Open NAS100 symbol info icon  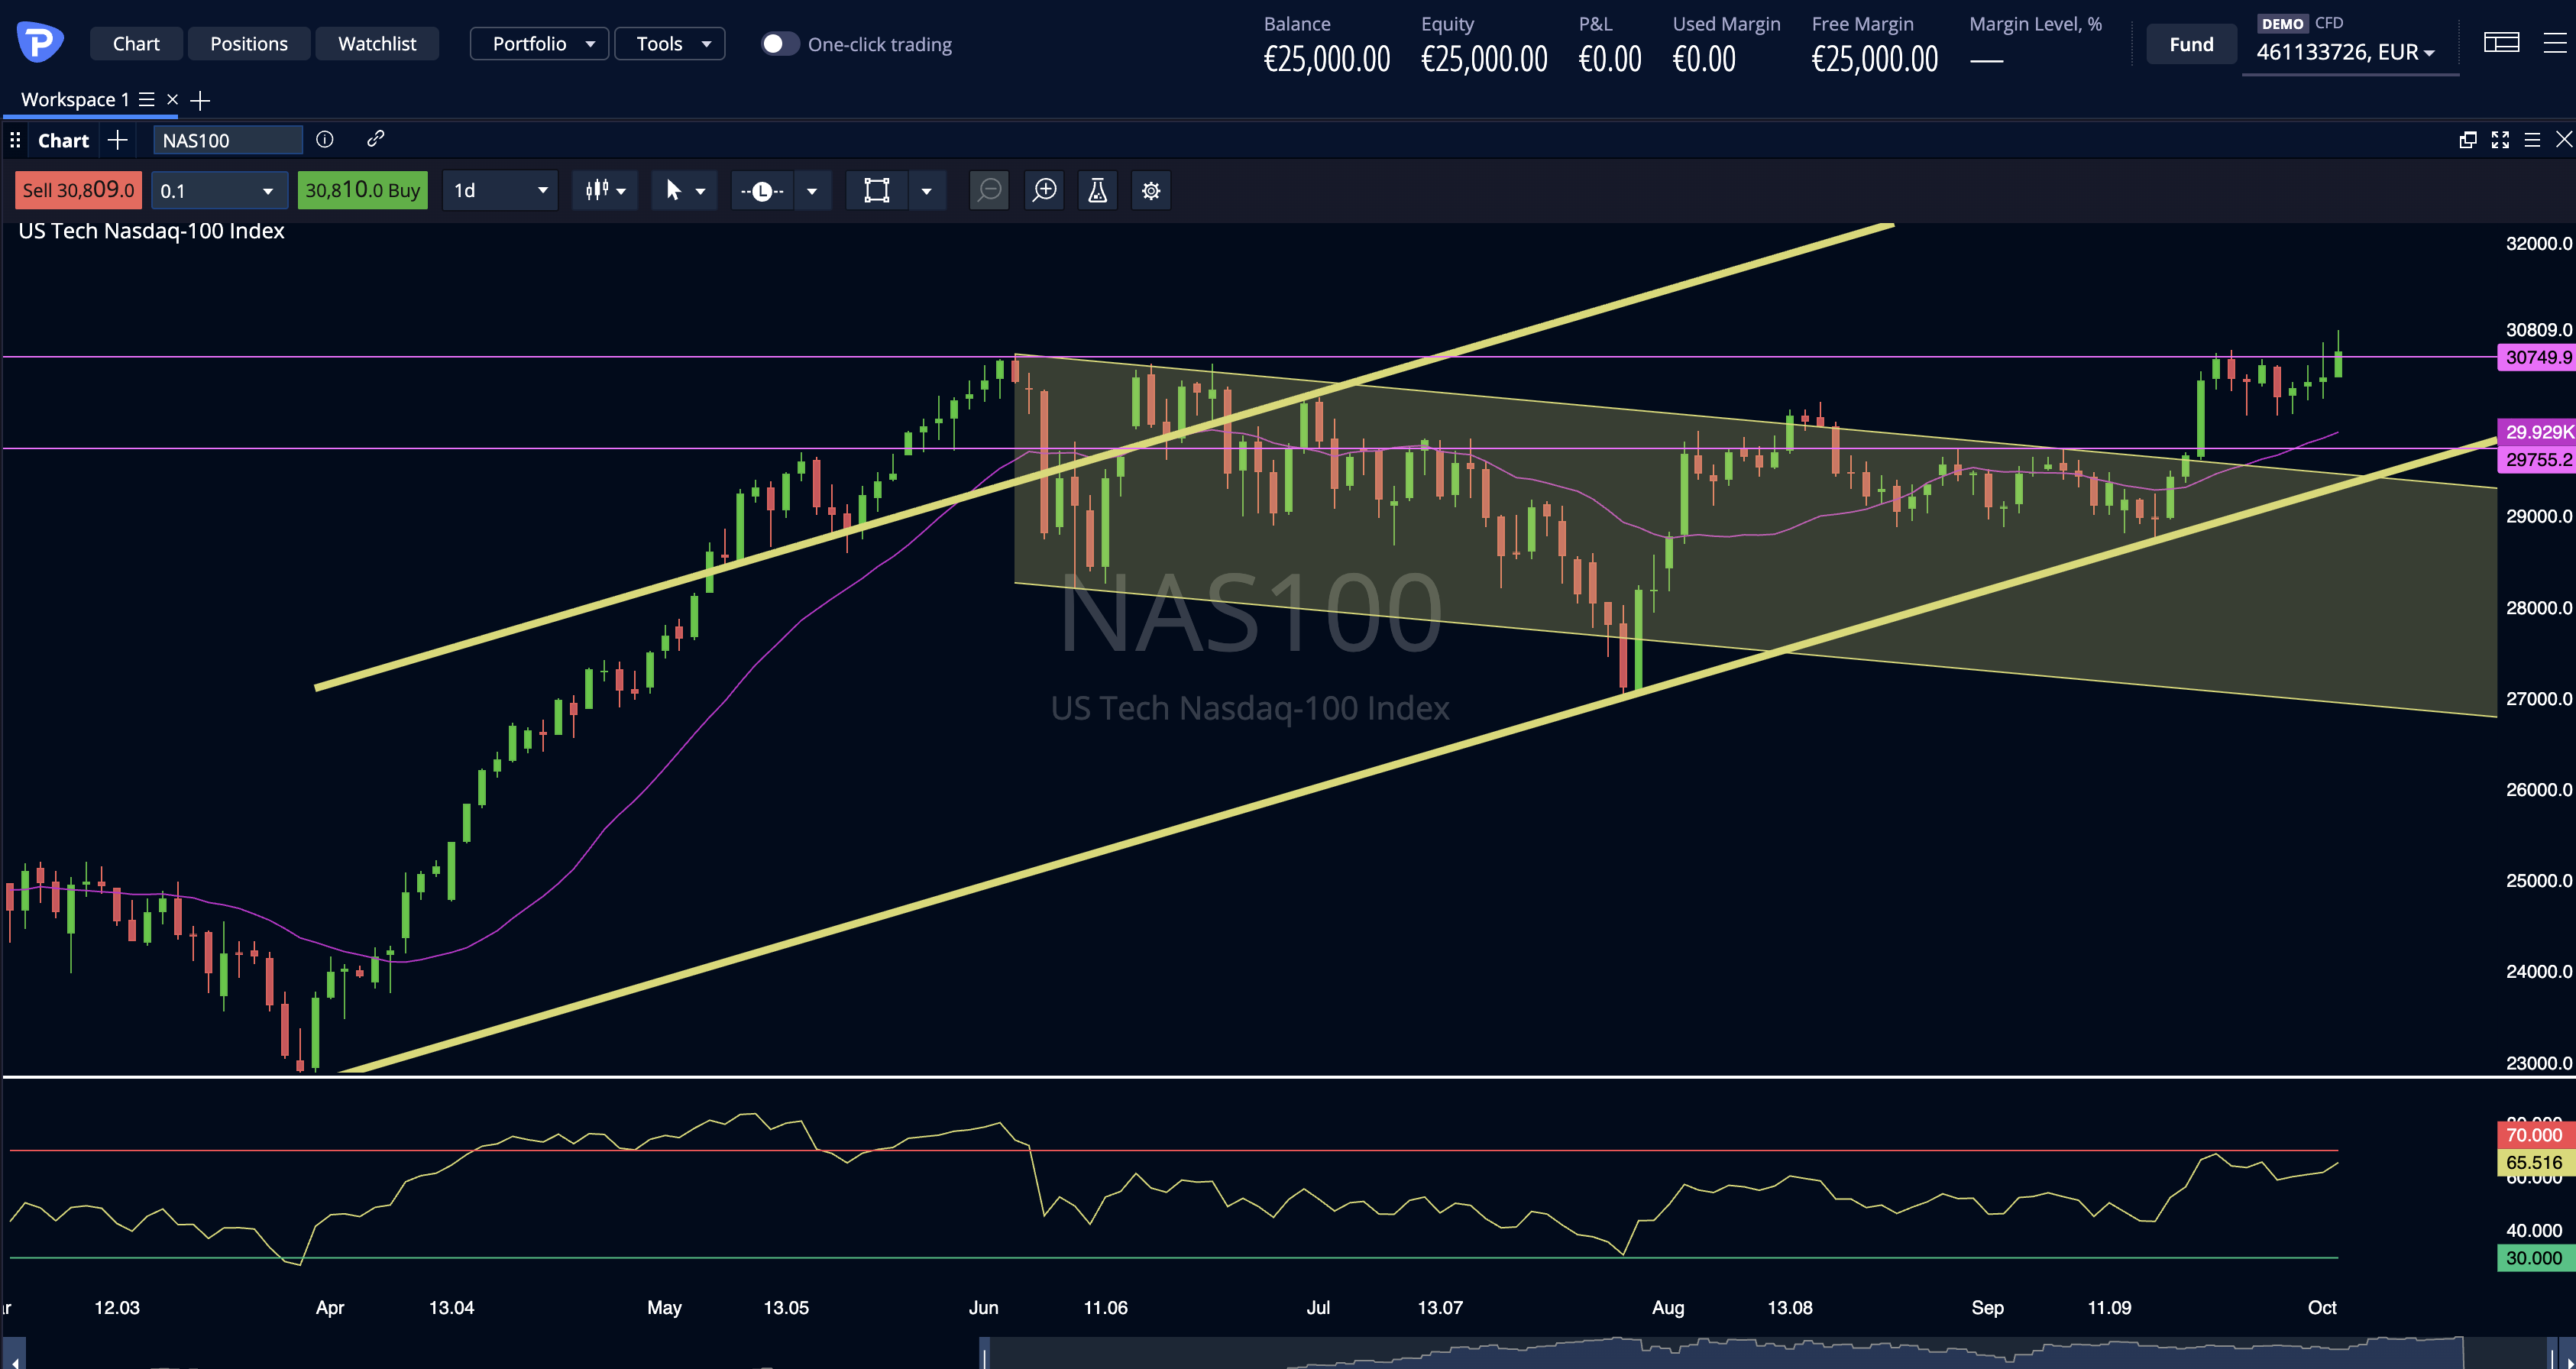pyautogui.click(x=325, y=139)
